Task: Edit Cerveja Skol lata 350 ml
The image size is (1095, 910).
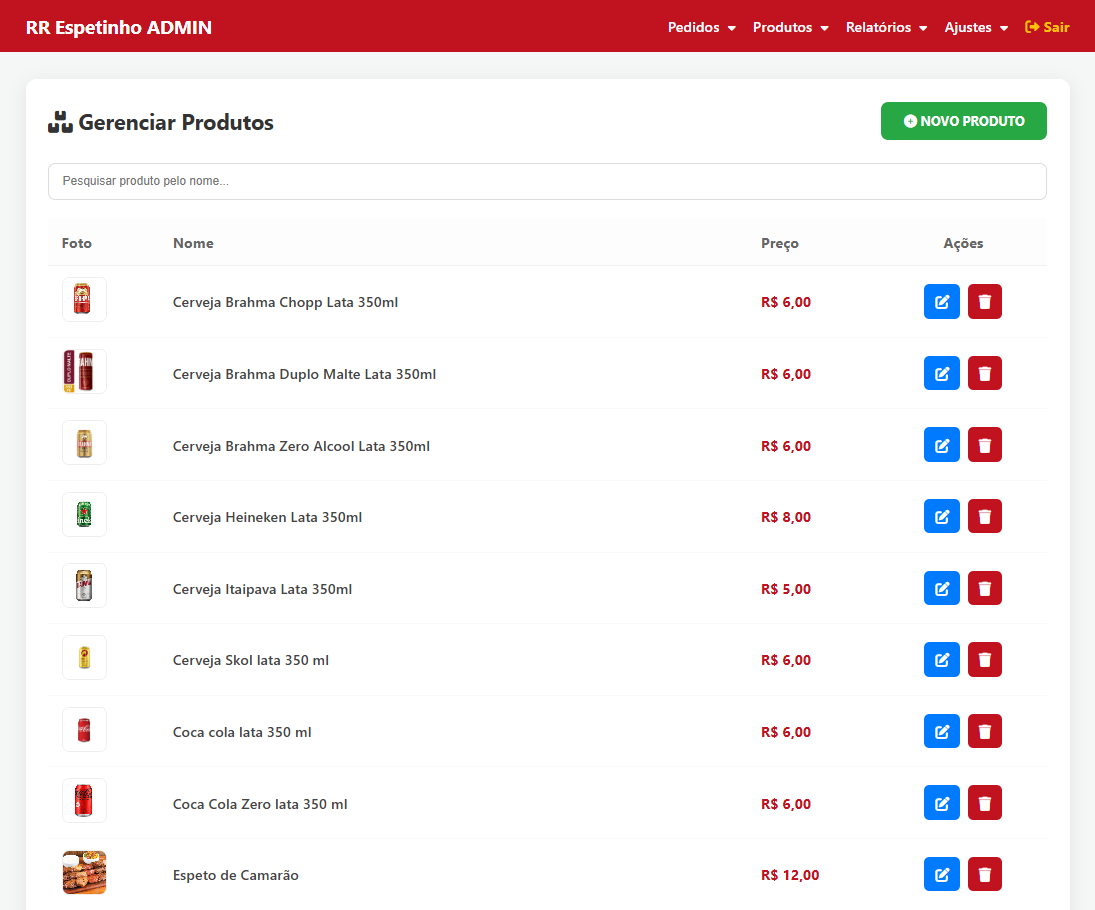Action: click(x=941, y=660)
